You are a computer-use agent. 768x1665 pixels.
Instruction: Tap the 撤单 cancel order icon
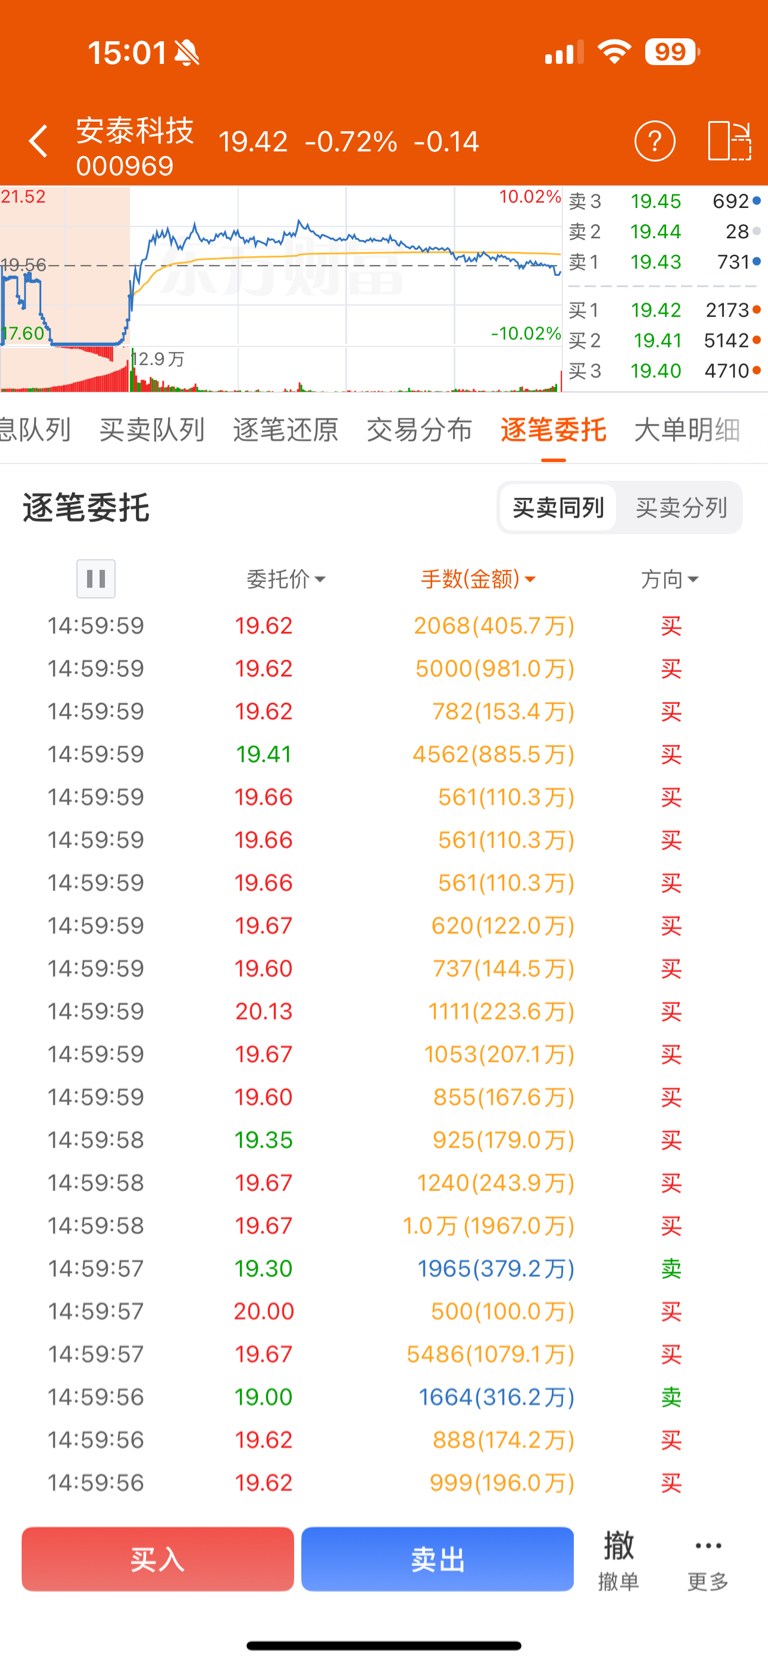click(618, 1559)
